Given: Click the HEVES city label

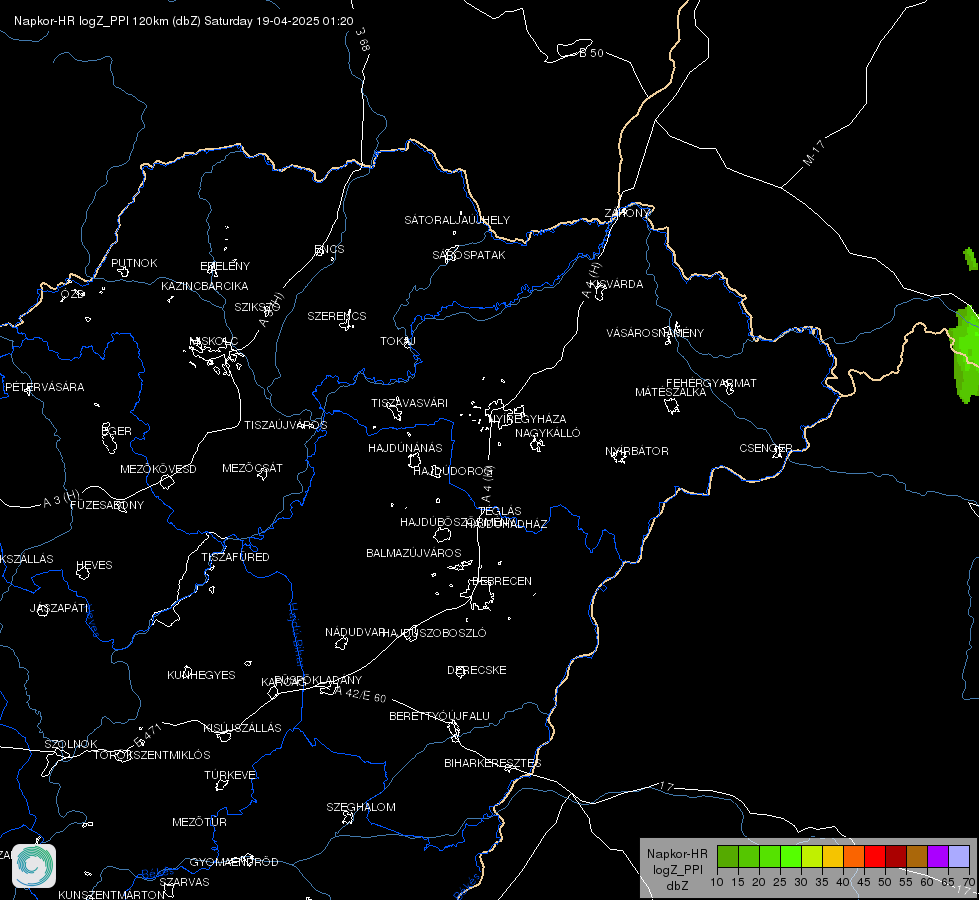Looking at the screenshot, I should [x=94, y=565].
